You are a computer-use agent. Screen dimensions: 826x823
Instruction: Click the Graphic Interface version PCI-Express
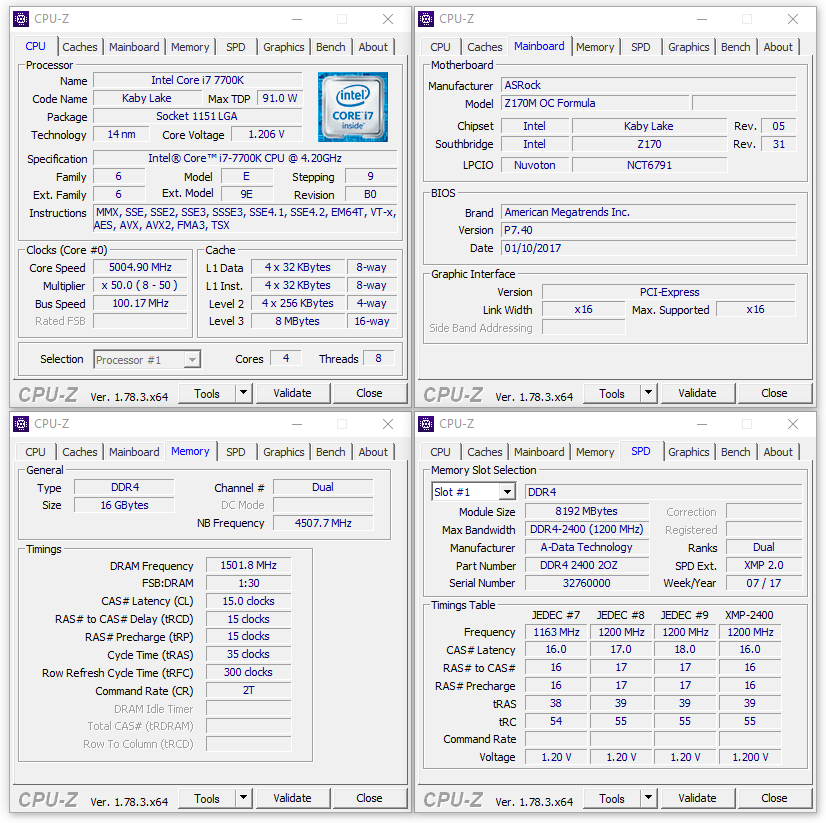point(669,292)
